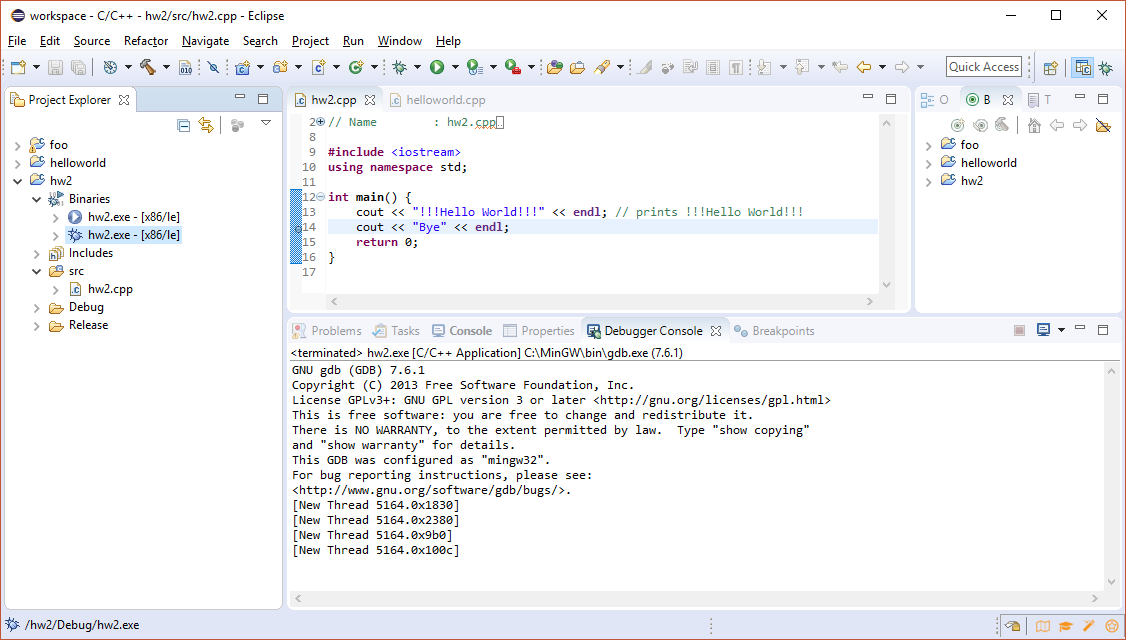
Task: Select hw2.cpp file in the src folder
Action: pos(110,289)
